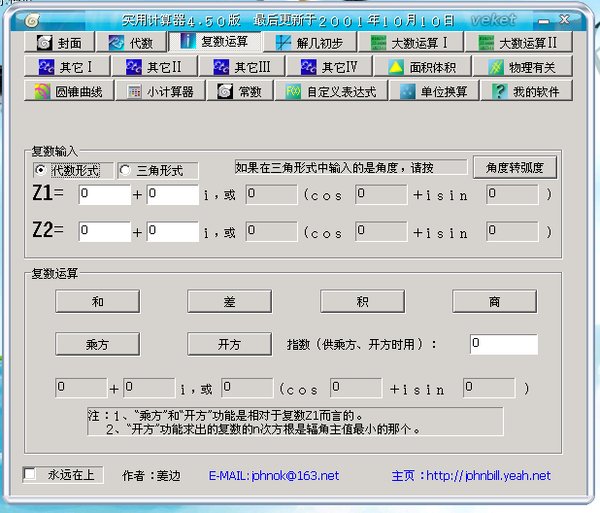Click the 大数运算 II green icon
The height and width of the screenshot is (513, 600).
486,43
